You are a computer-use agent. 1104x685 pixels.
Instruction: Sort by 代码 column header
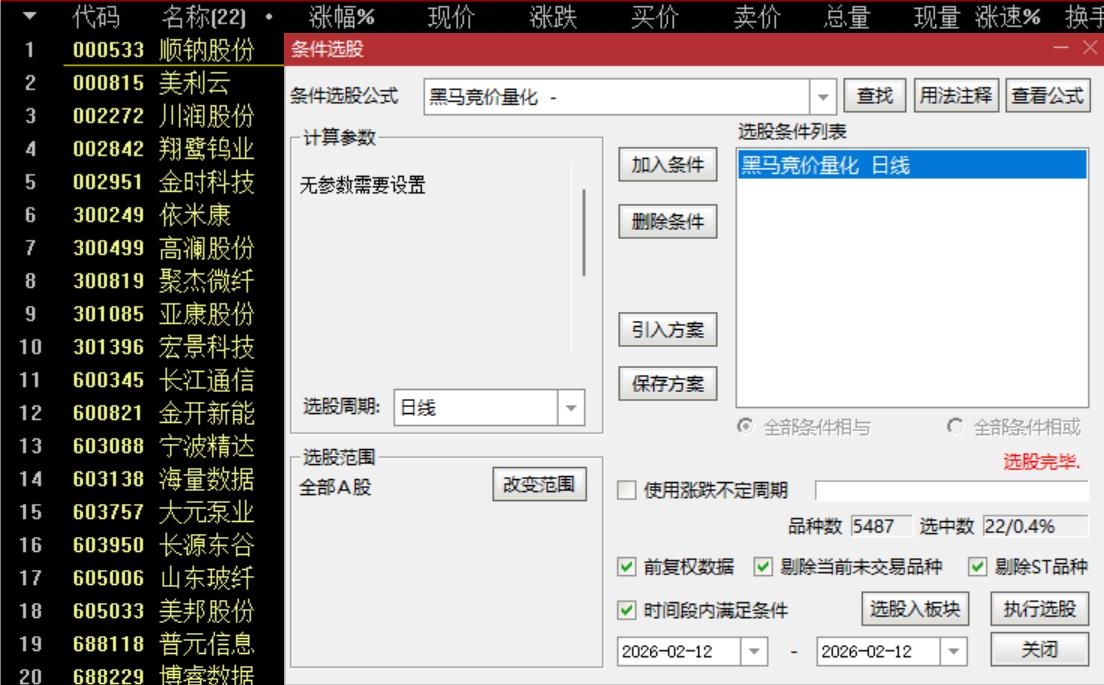point(96,16)
